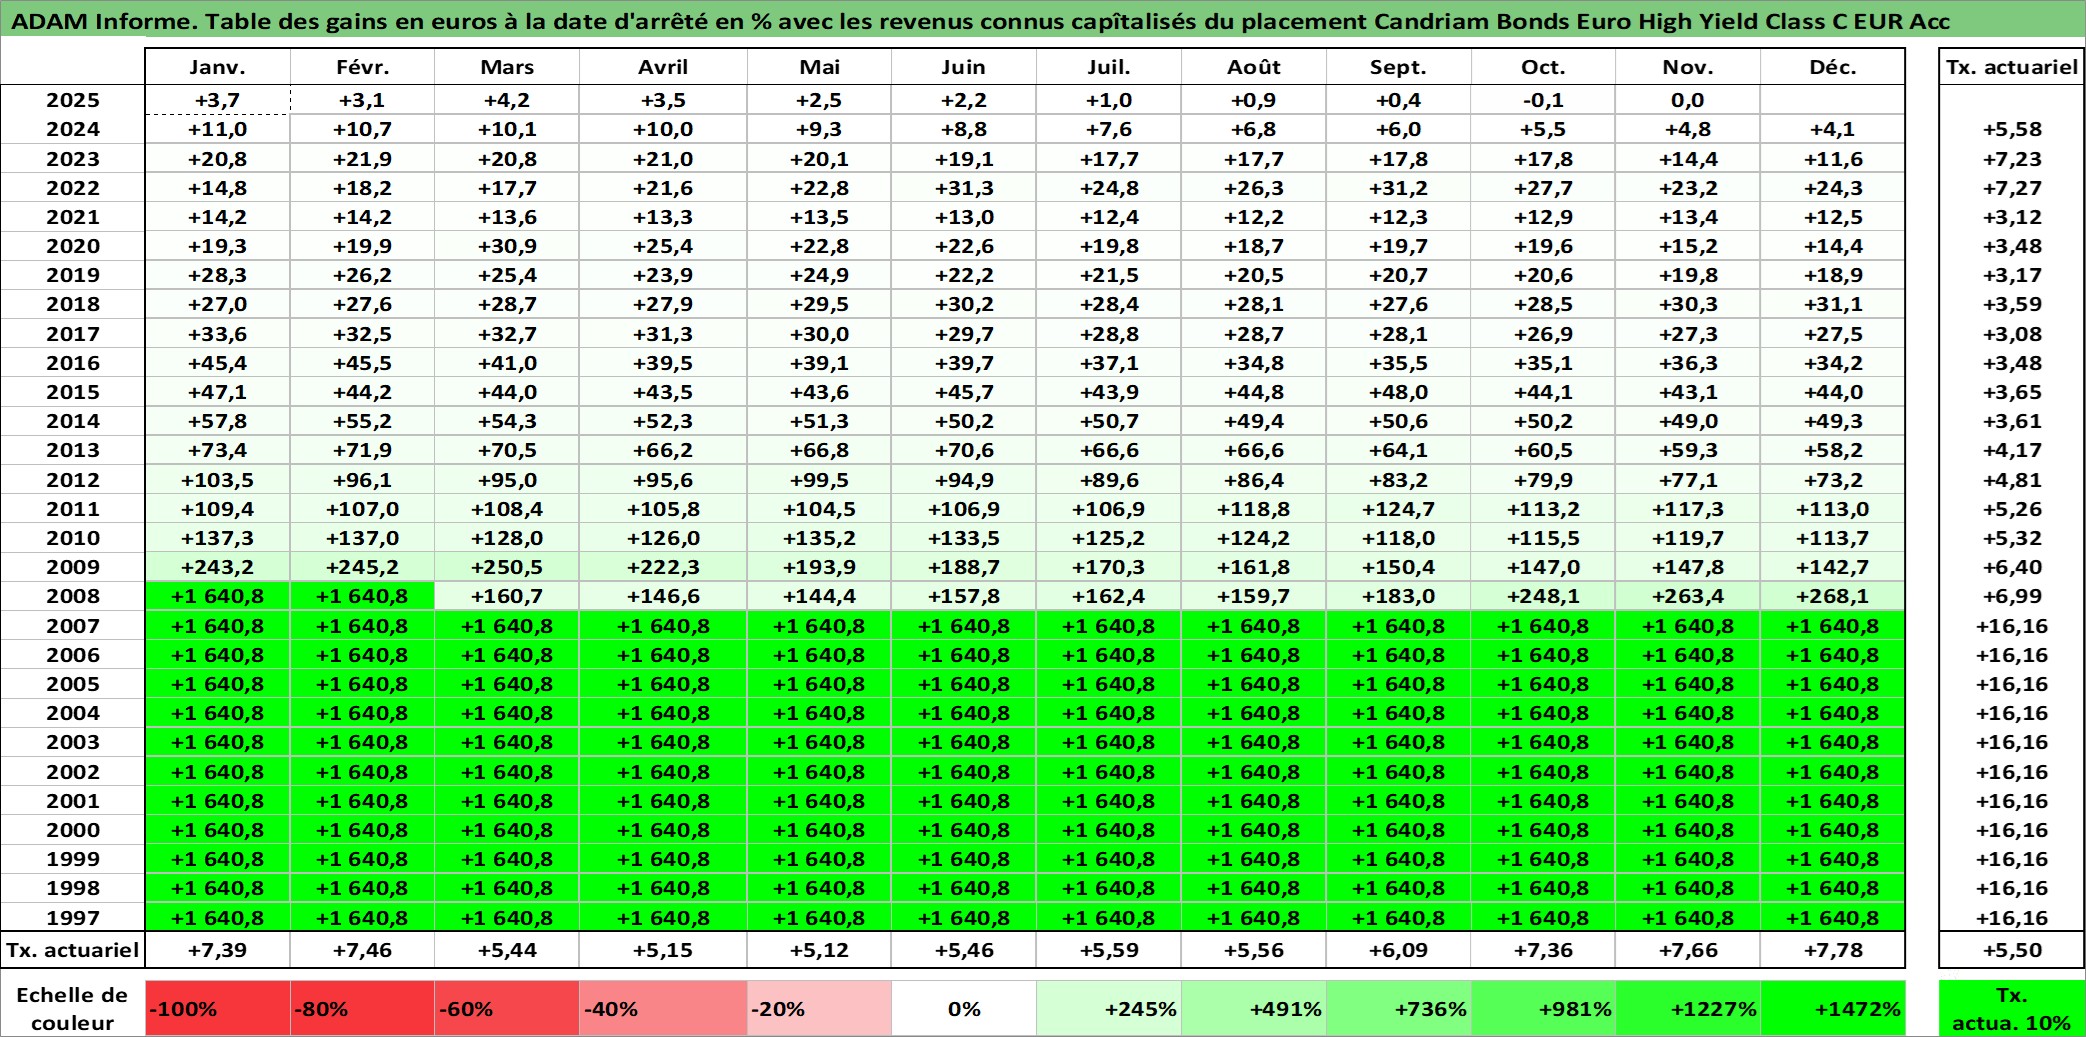Screen dimensions: 2086x1037
Task: Select the +5,50 overall actuarial rate cell
Action: click(2012, 950)
